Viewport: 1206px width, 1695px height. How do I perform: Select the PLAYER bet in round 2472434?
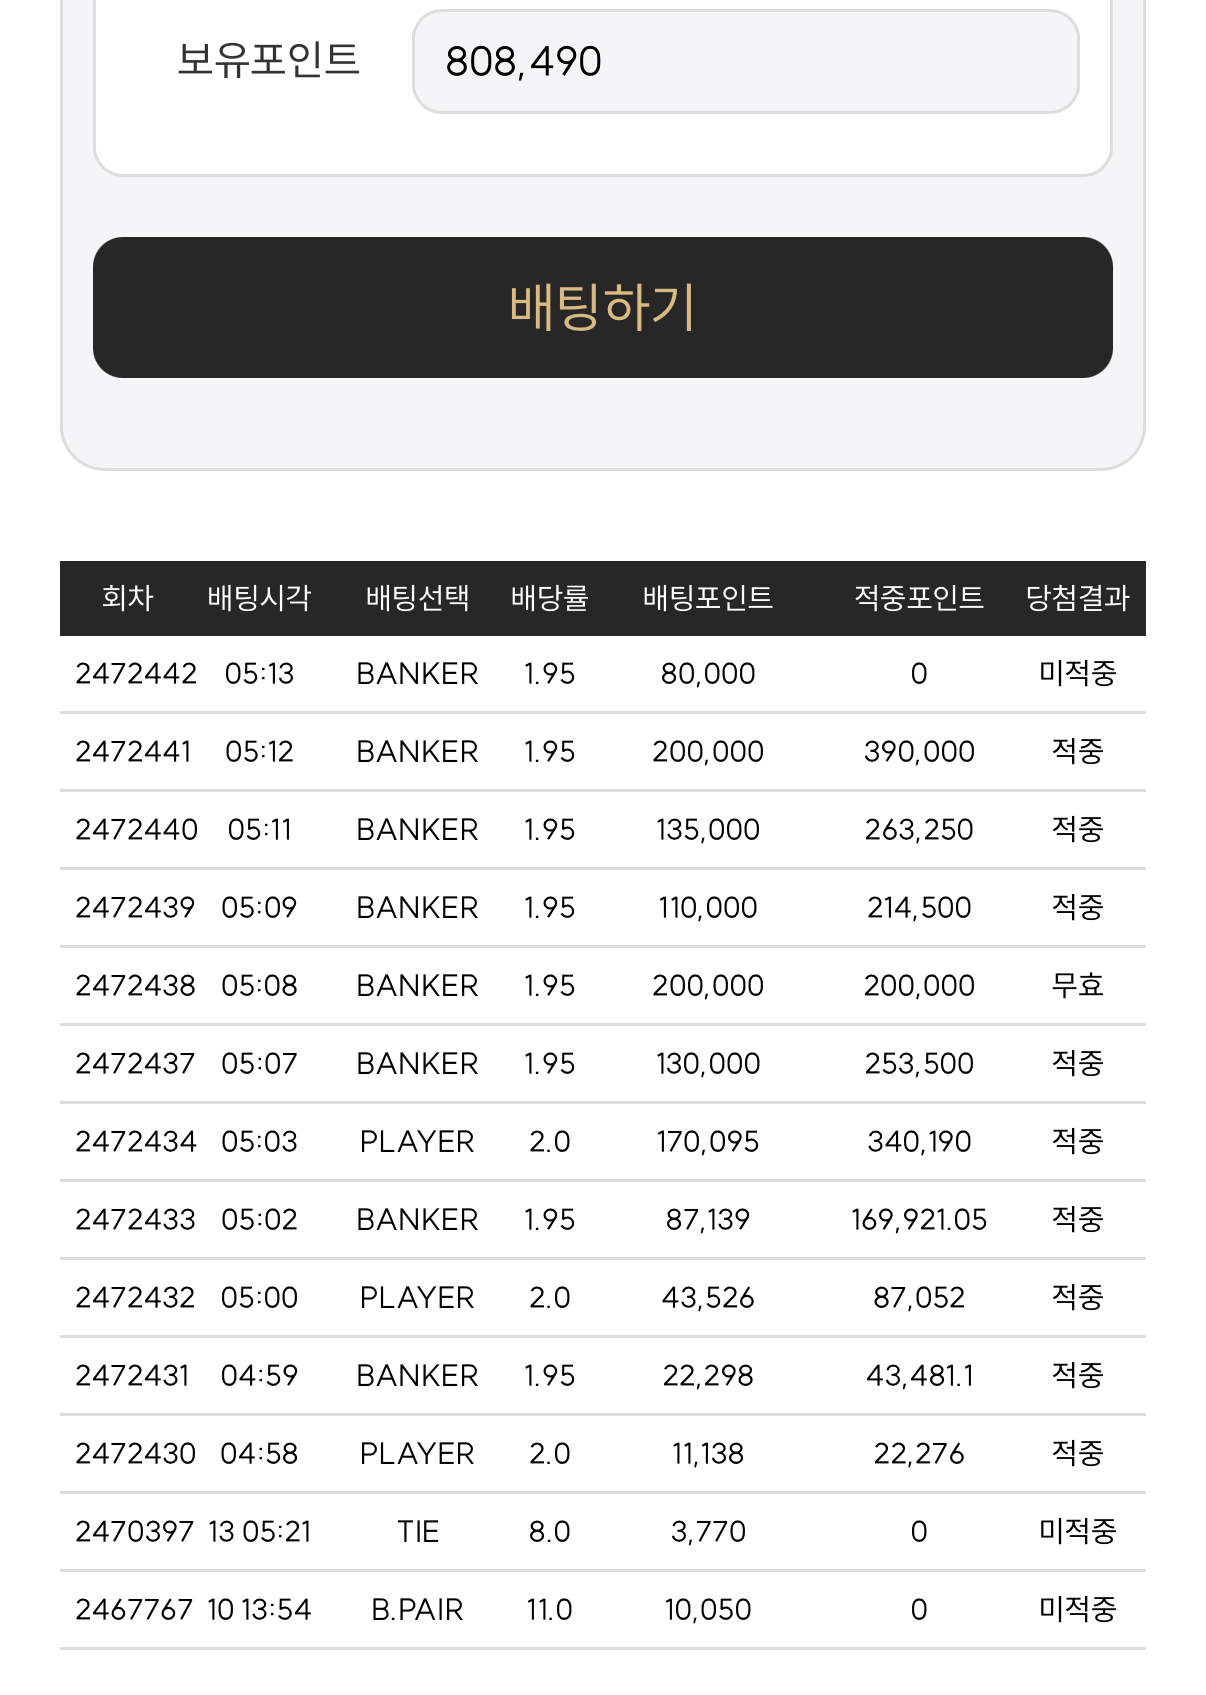tap(417, 1142)
